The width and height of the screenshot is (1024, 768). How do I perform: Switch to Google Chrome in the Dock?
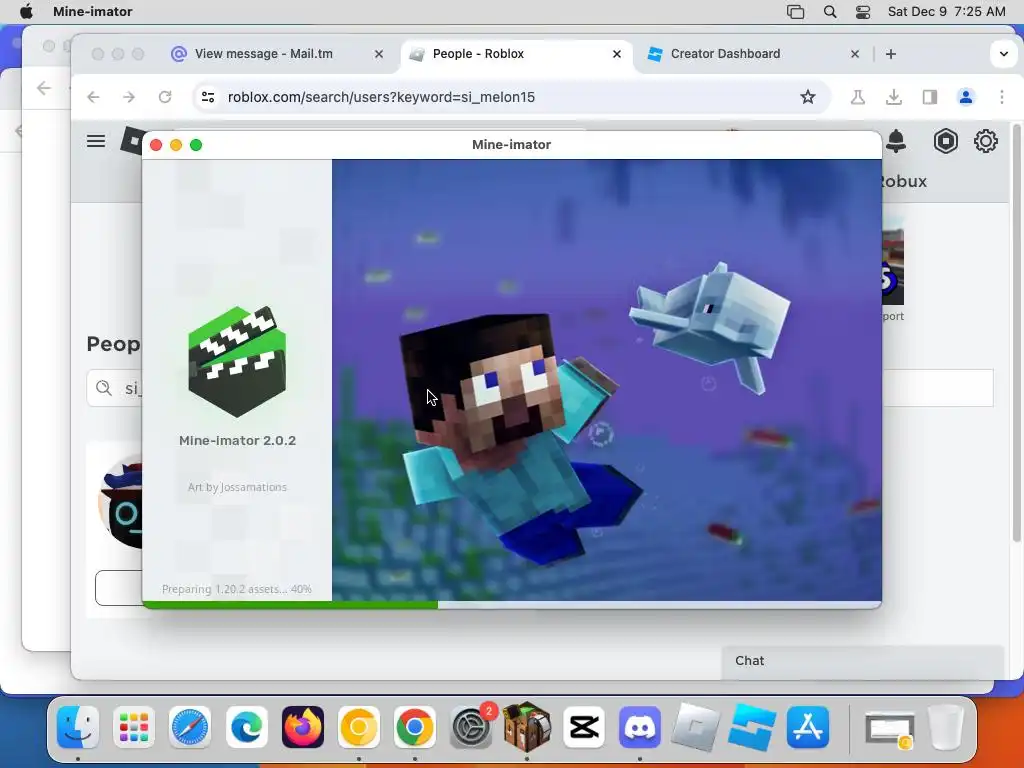[x=415, y=727]
